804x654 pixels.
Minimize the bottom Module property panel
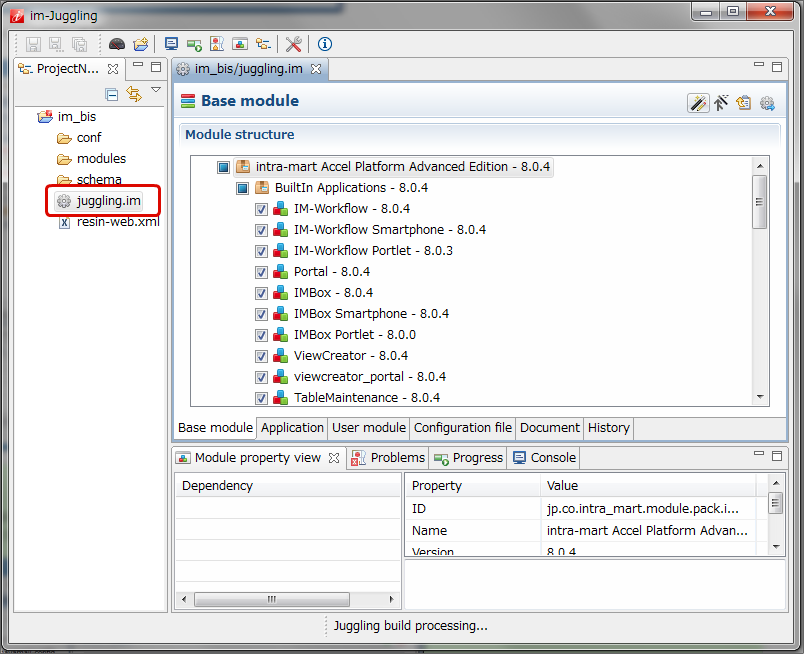point(759,453)
